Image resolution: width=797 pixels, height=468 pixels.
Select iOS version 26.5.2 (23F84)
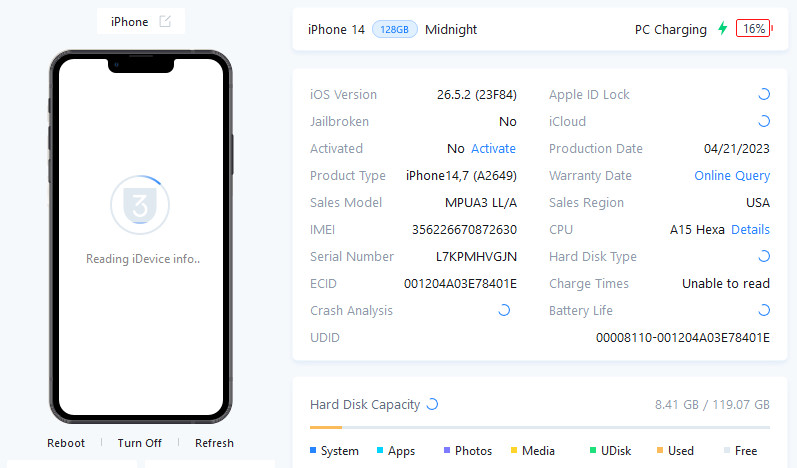pos(477,95)
